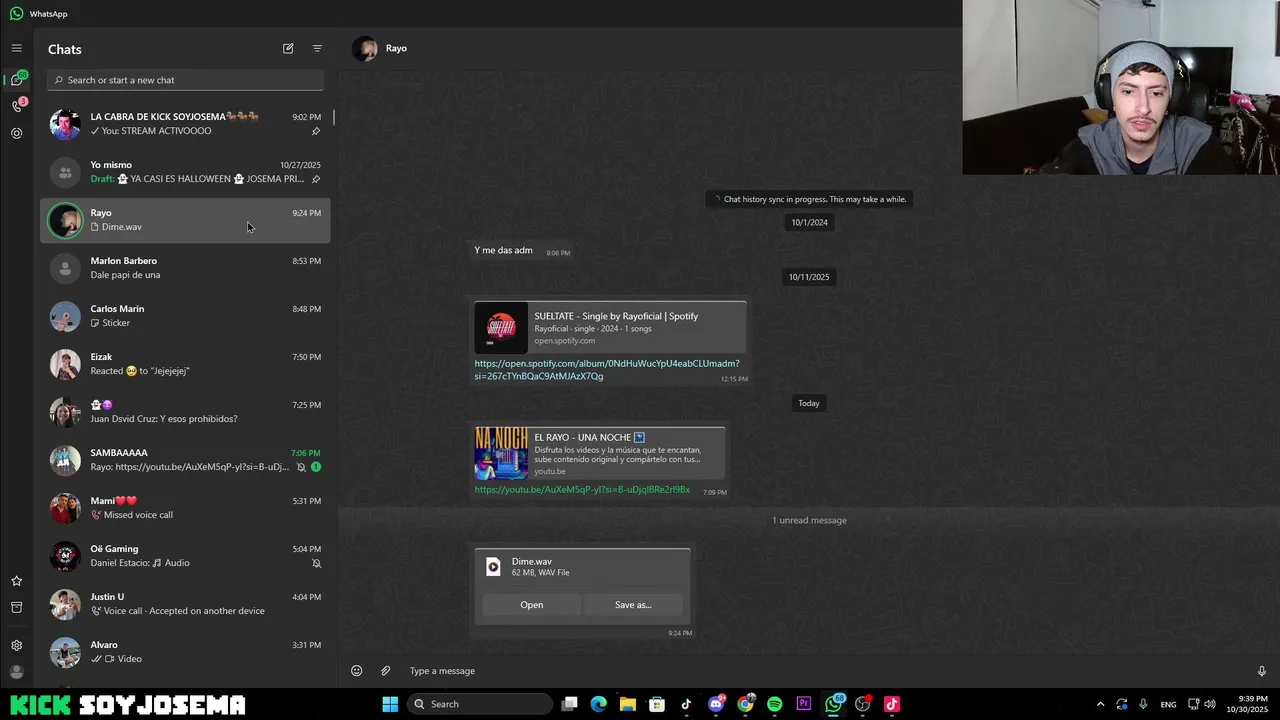1280x720 pixels.
Task: Open WhatsApp Settings gear
Action: (x=16, y=646)
